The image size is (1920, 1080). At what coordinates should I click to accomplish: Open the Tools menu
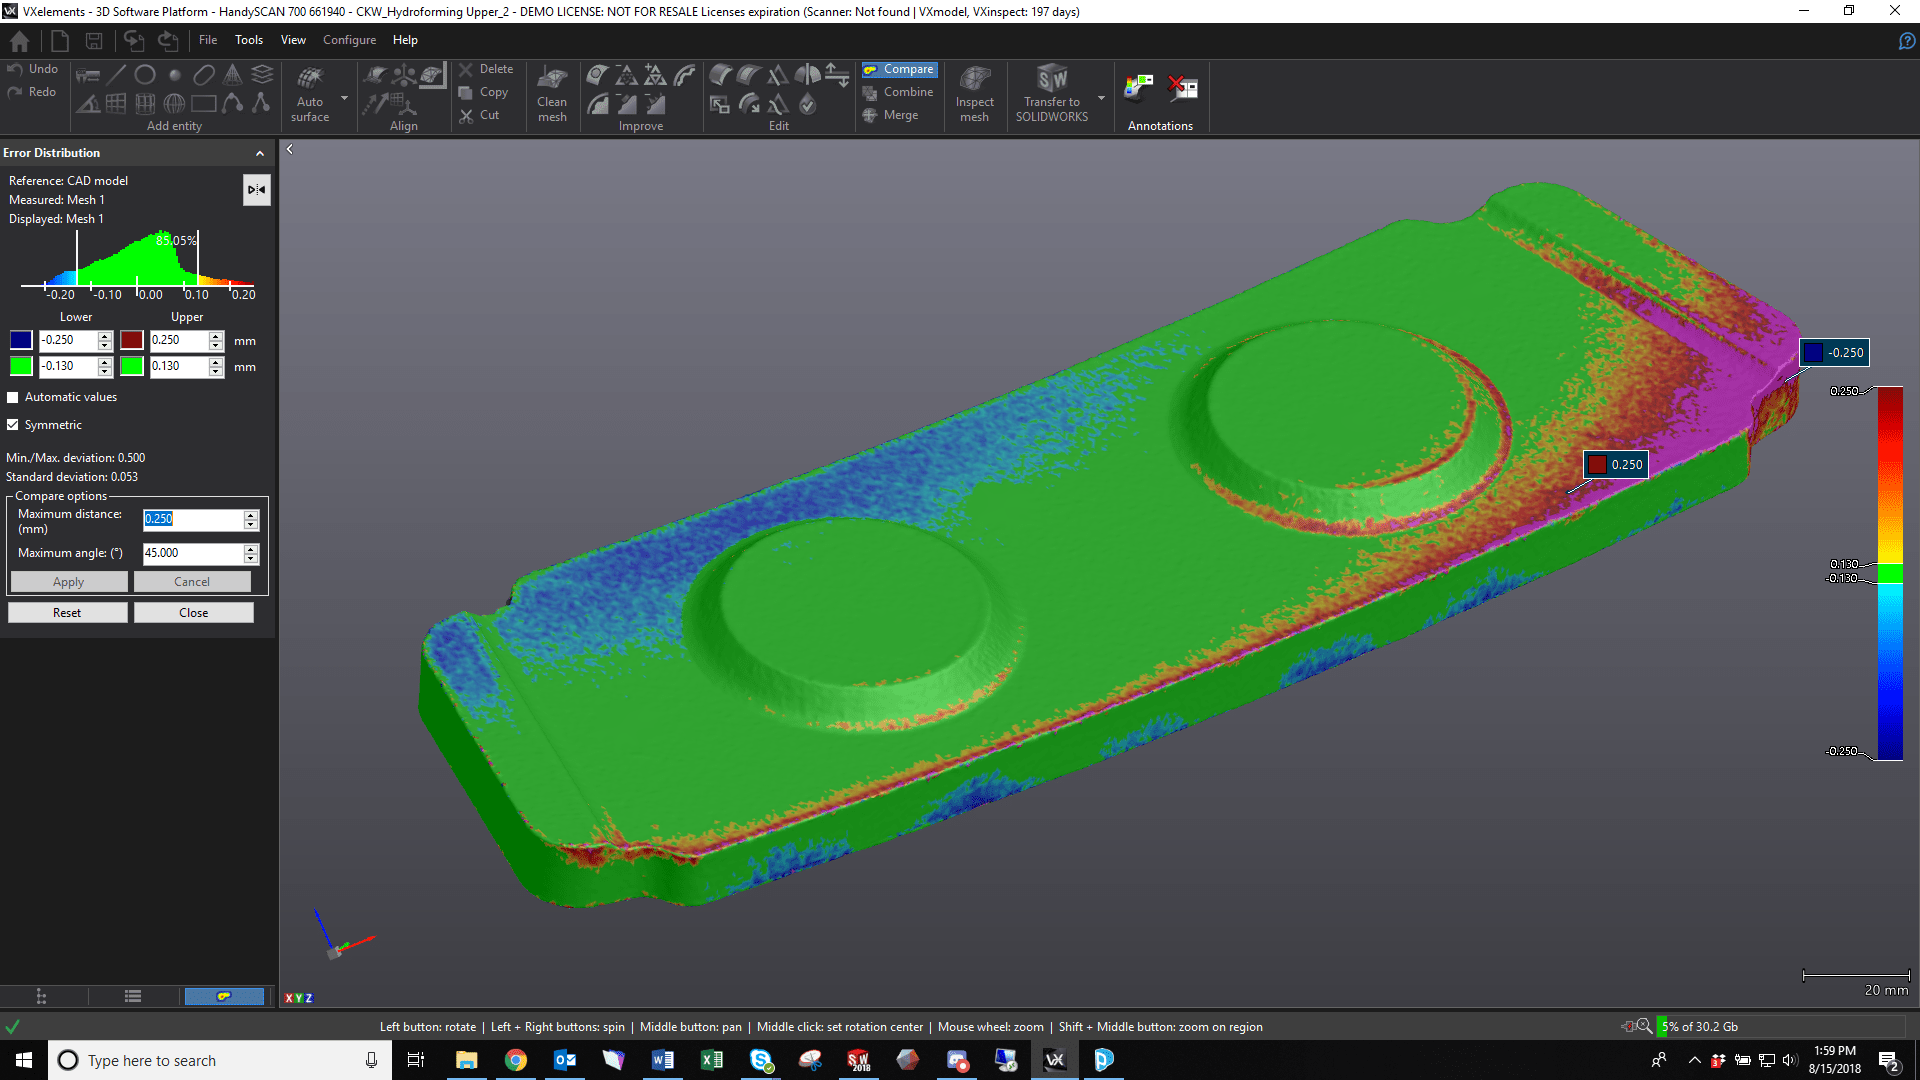click(x=248, y=40)
